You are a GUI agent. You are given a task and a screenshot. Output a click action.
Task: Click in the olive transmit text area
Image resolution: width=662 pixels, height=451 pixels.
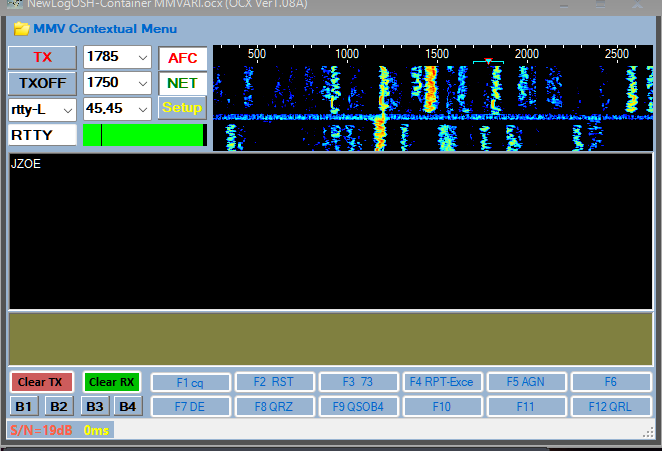pos(330,338)
